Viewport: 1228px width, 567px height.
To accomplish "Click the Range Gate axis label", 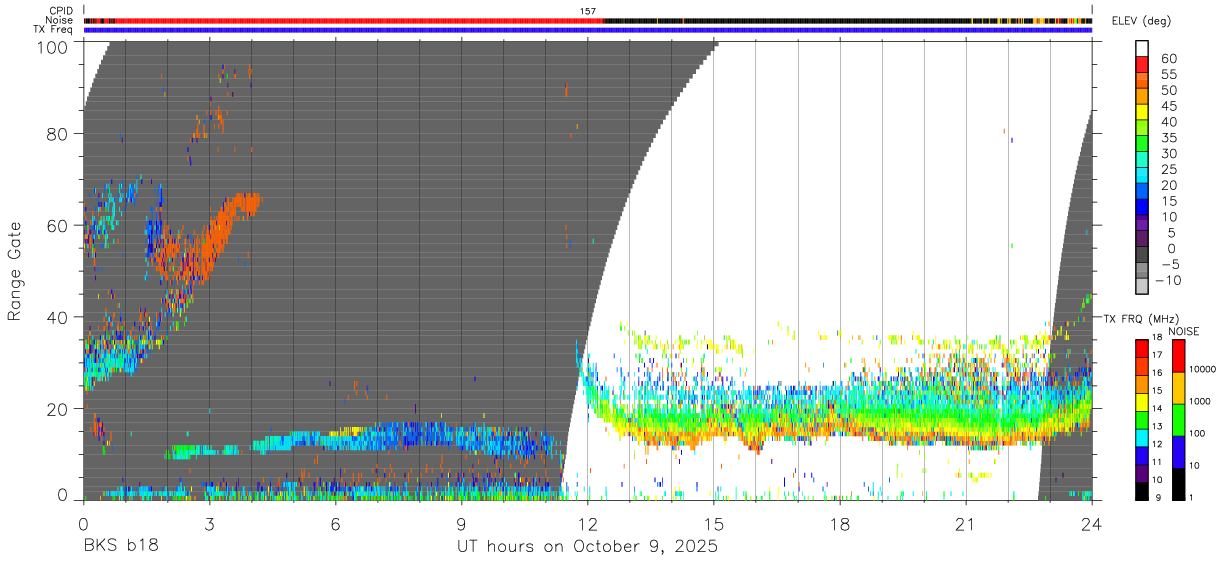I will [15, 271].
